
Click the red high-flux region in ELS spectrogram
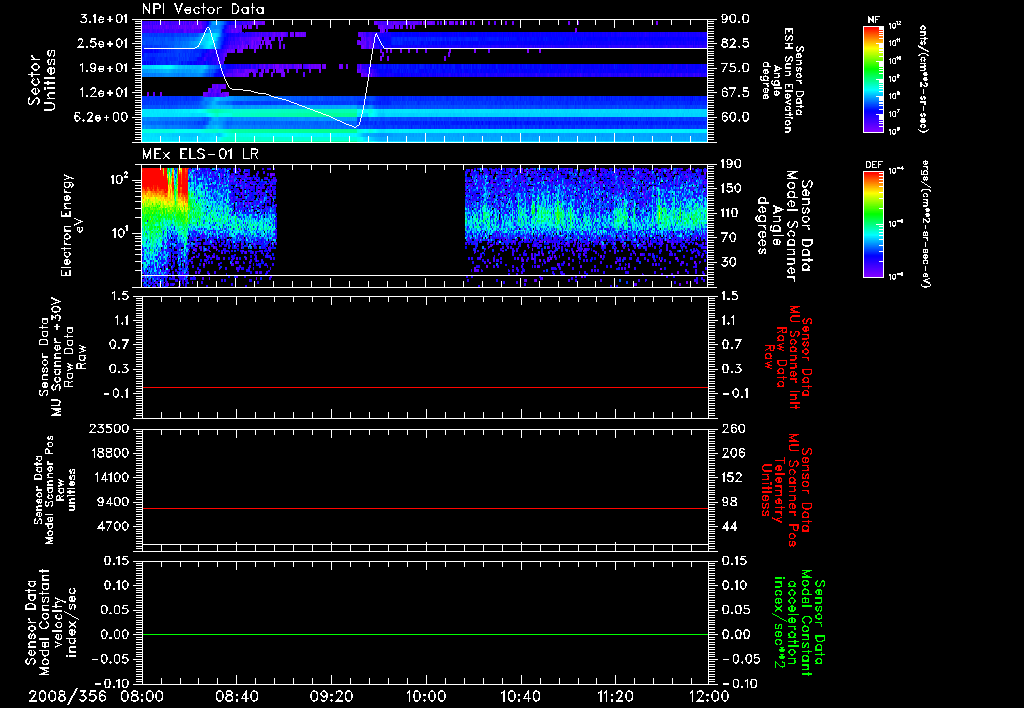pyautogui.click(x=154, y=180)
